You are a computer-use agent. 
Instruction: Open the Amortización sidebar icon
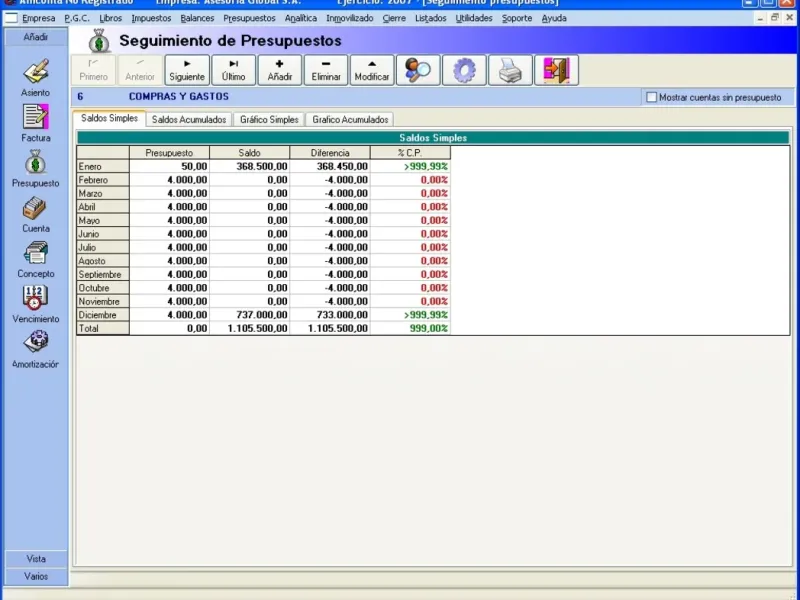point(36,342)
